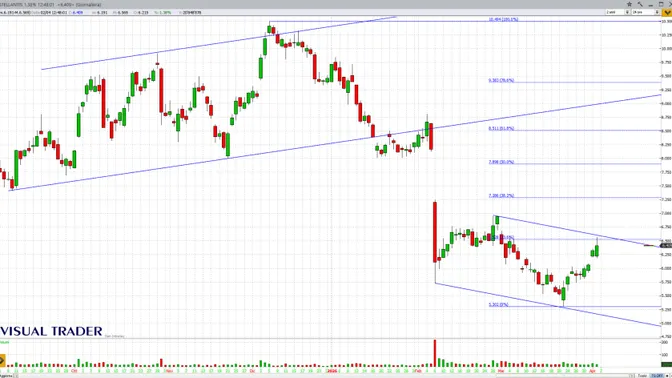This screenshot has width=672, height=378.
Task: Click the 61.8% Fibonacci level label
Action: (501, 128)
